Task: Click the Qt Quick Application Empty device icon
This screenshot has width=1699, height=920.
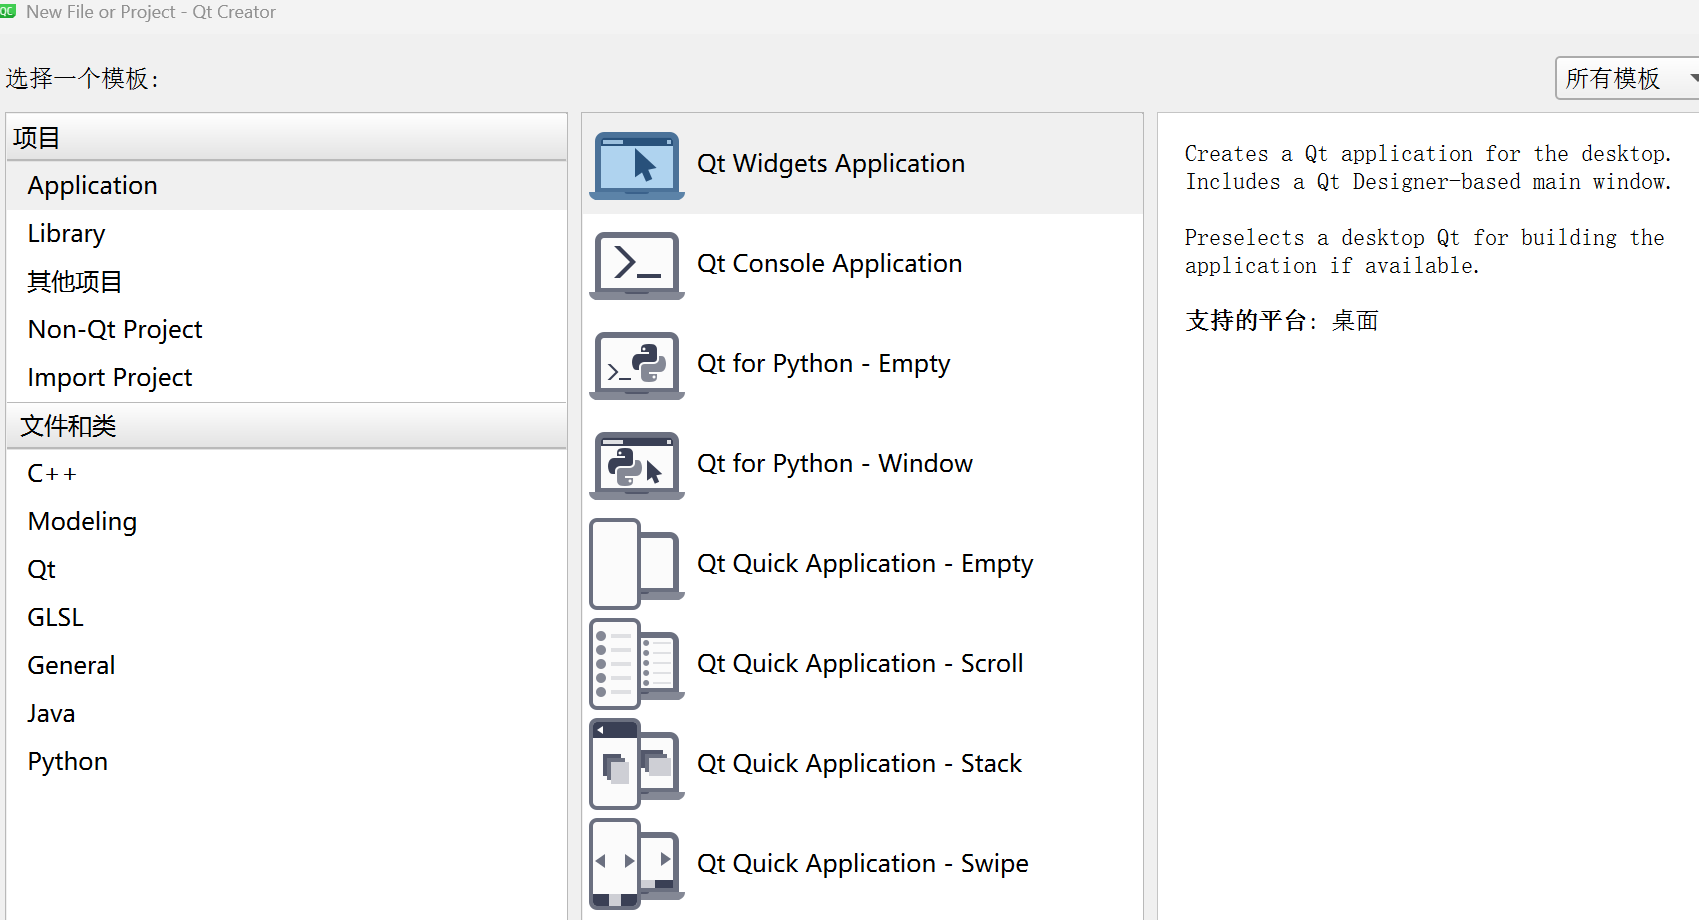Action: pyautogui.click(x=637, y=564)
